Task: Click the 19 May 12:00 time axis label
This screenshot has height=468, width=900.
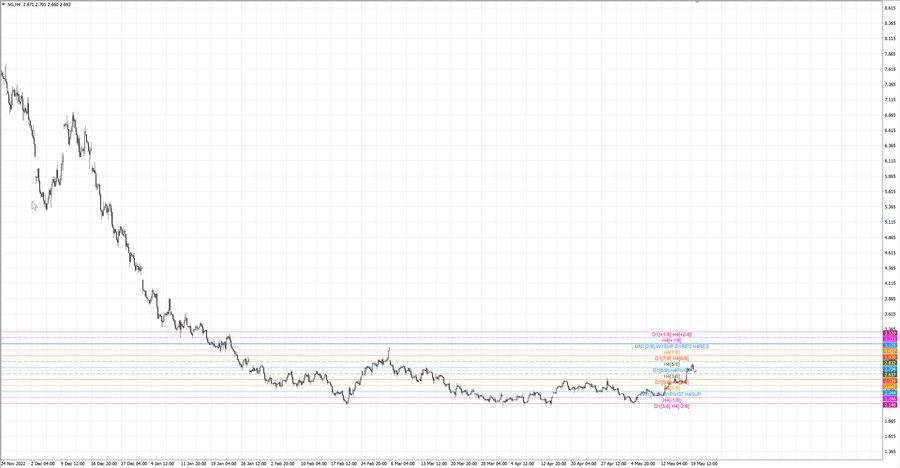Action: coord(704,463)
